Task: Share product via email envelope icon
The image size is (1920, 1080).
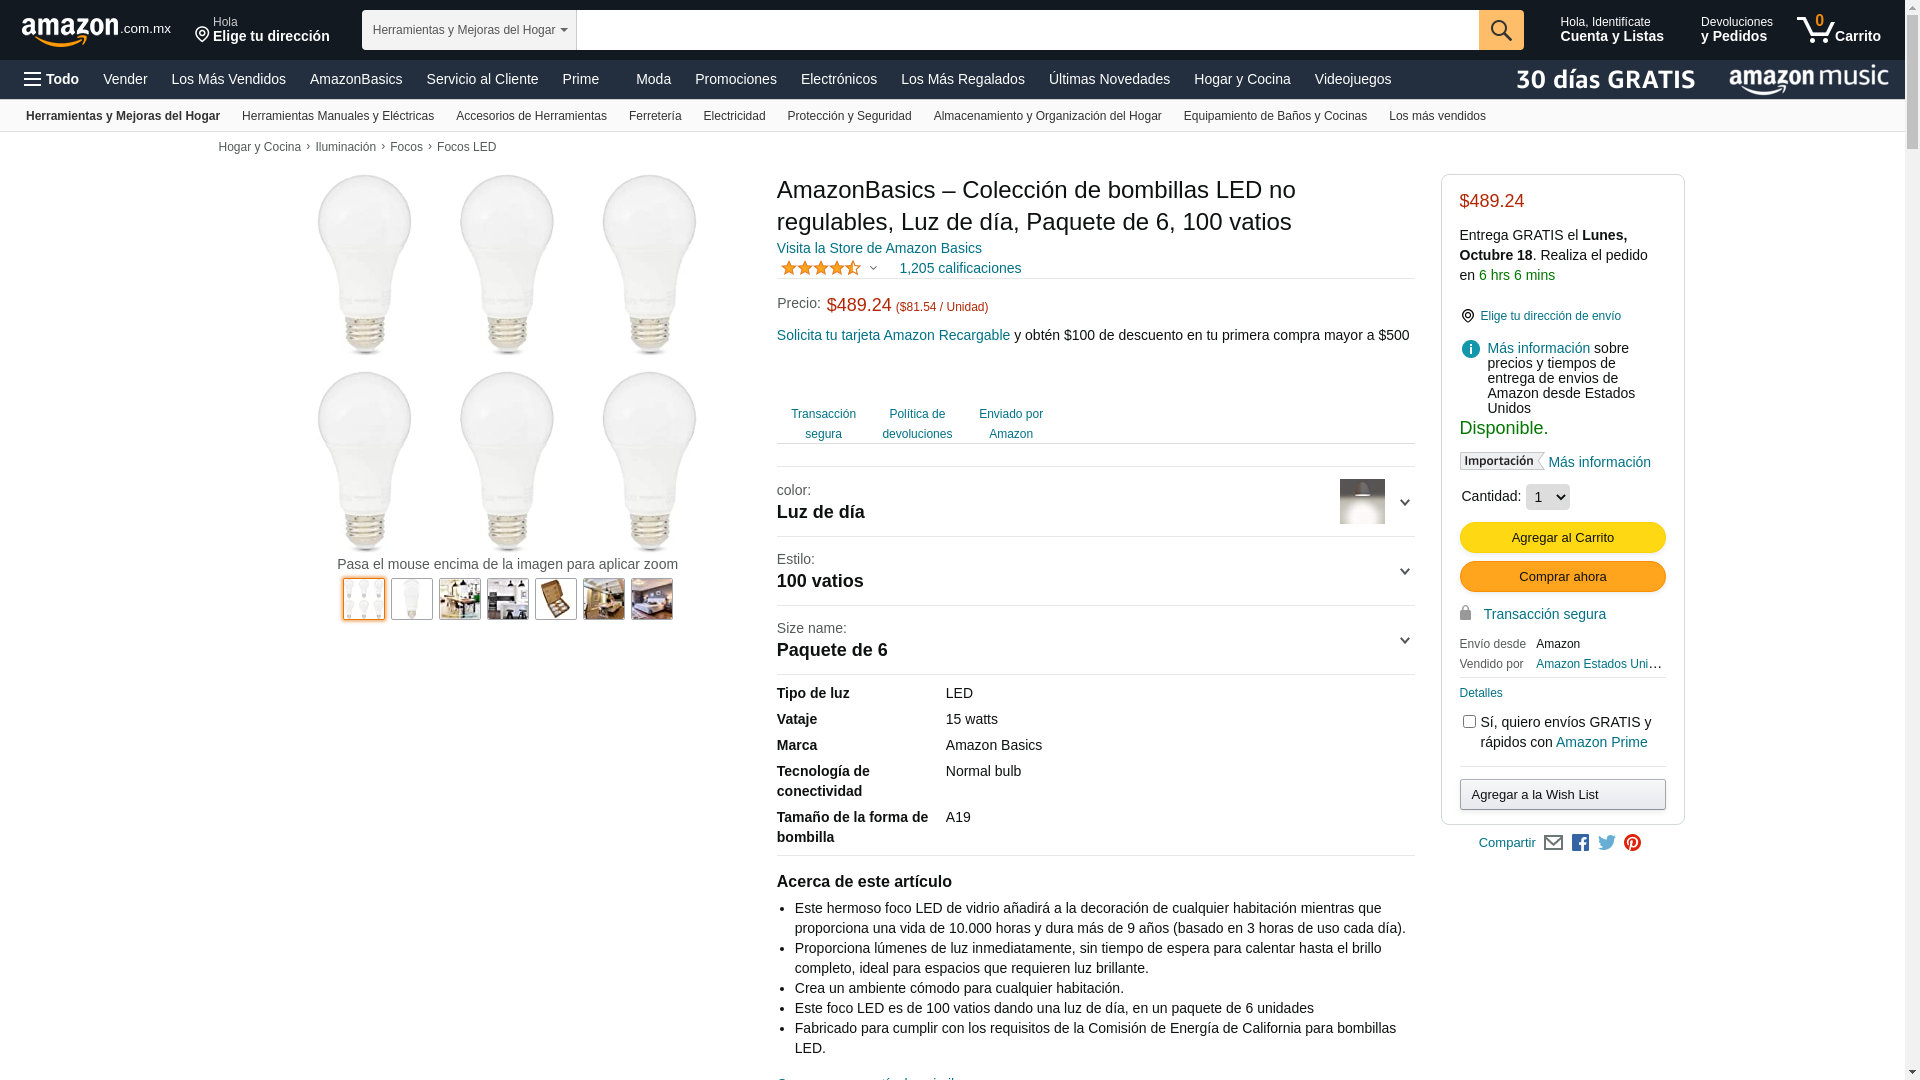Action: tap(1553, 843)
